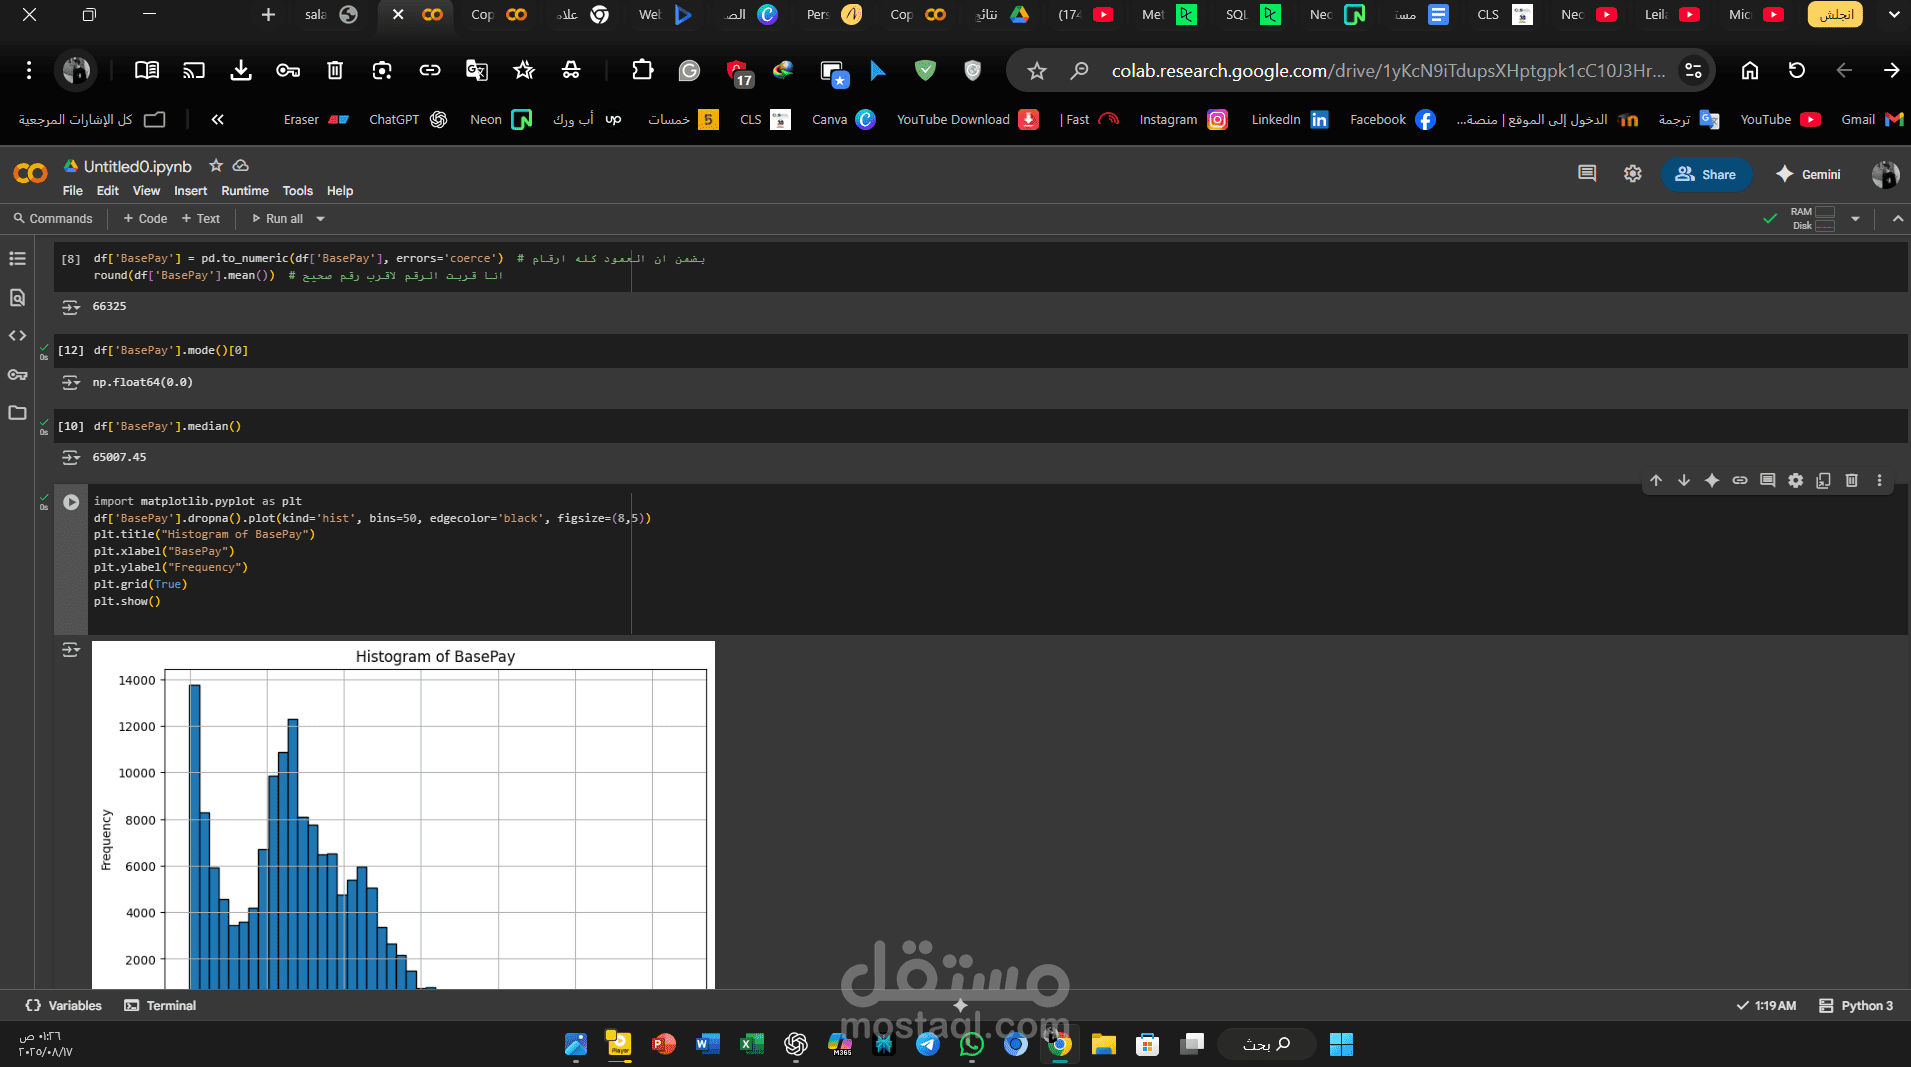Click the Gemini sparkle icon in cell toolbar
Image resolution: width=1911 pixels, height=1067 pixels.
coord(1712,481)
